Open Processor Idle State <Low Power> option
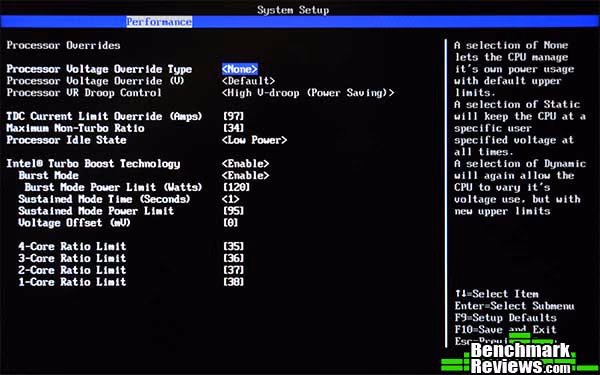Viewport: 600px width, 375px height. (x=254, y=140)
